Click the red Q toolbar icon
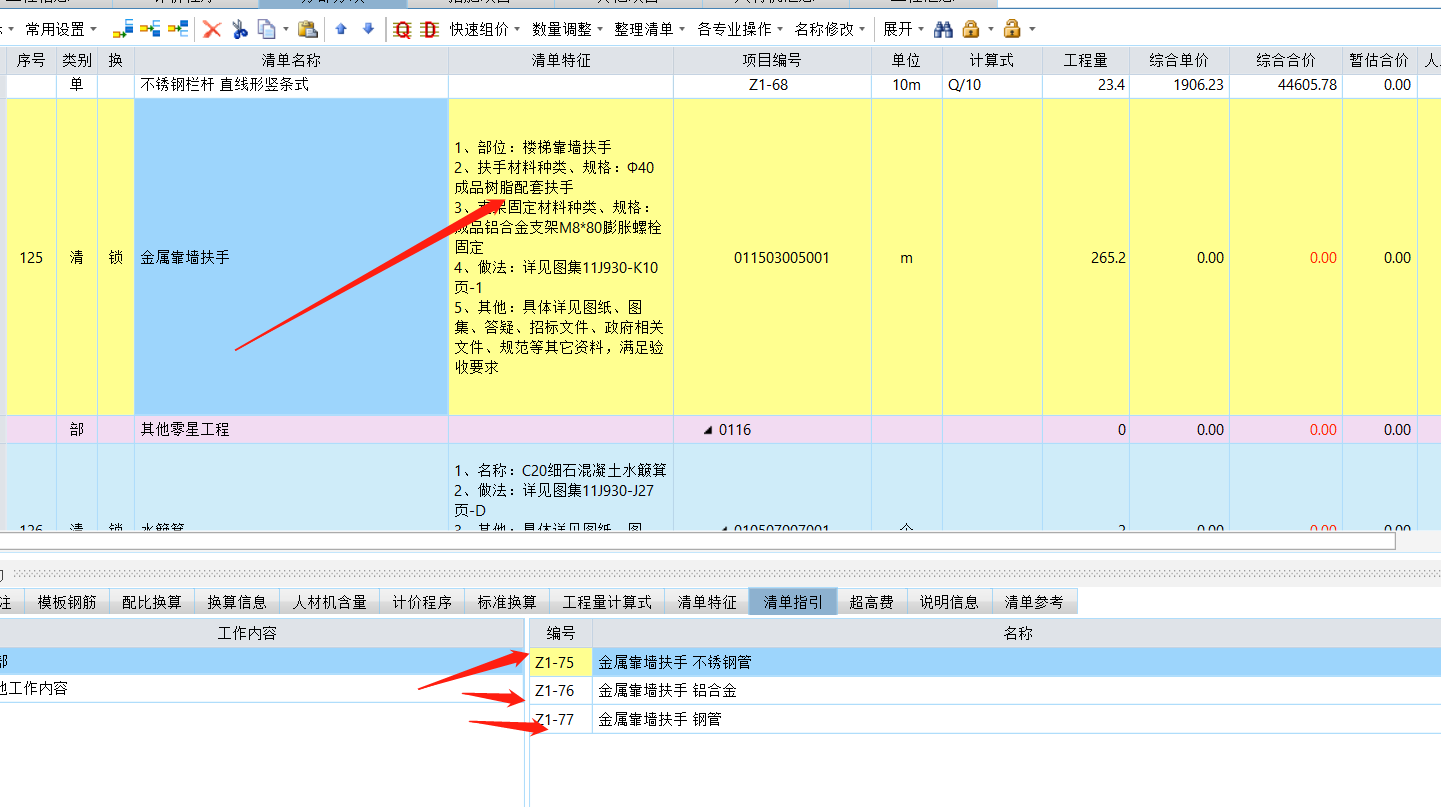This screenshot has height=807, width=1441. 403,29
